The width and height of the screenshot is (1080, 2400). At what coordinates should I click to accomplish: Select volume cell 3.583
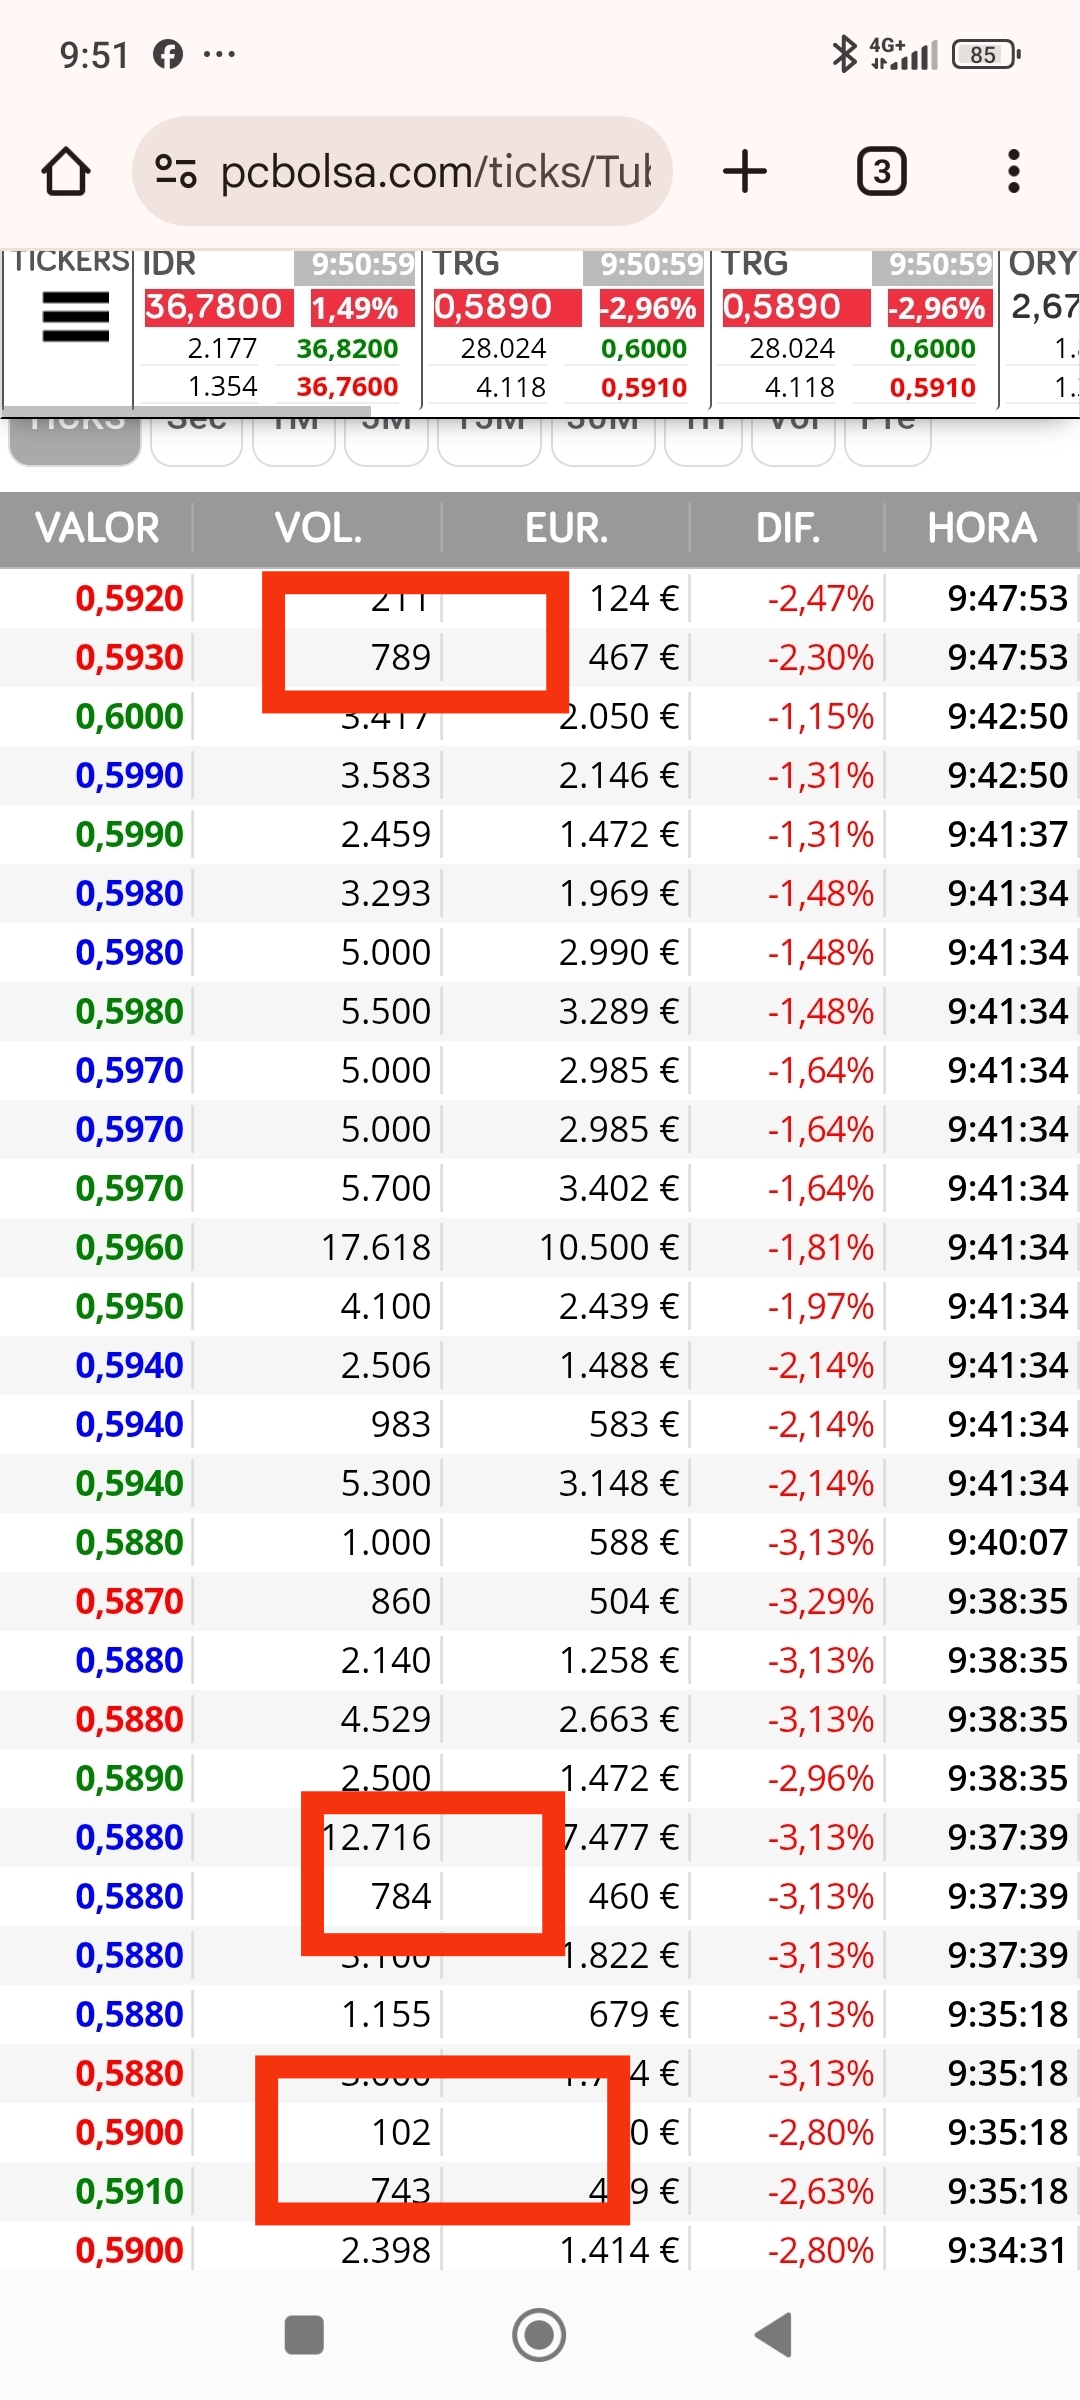coord(386,775)
